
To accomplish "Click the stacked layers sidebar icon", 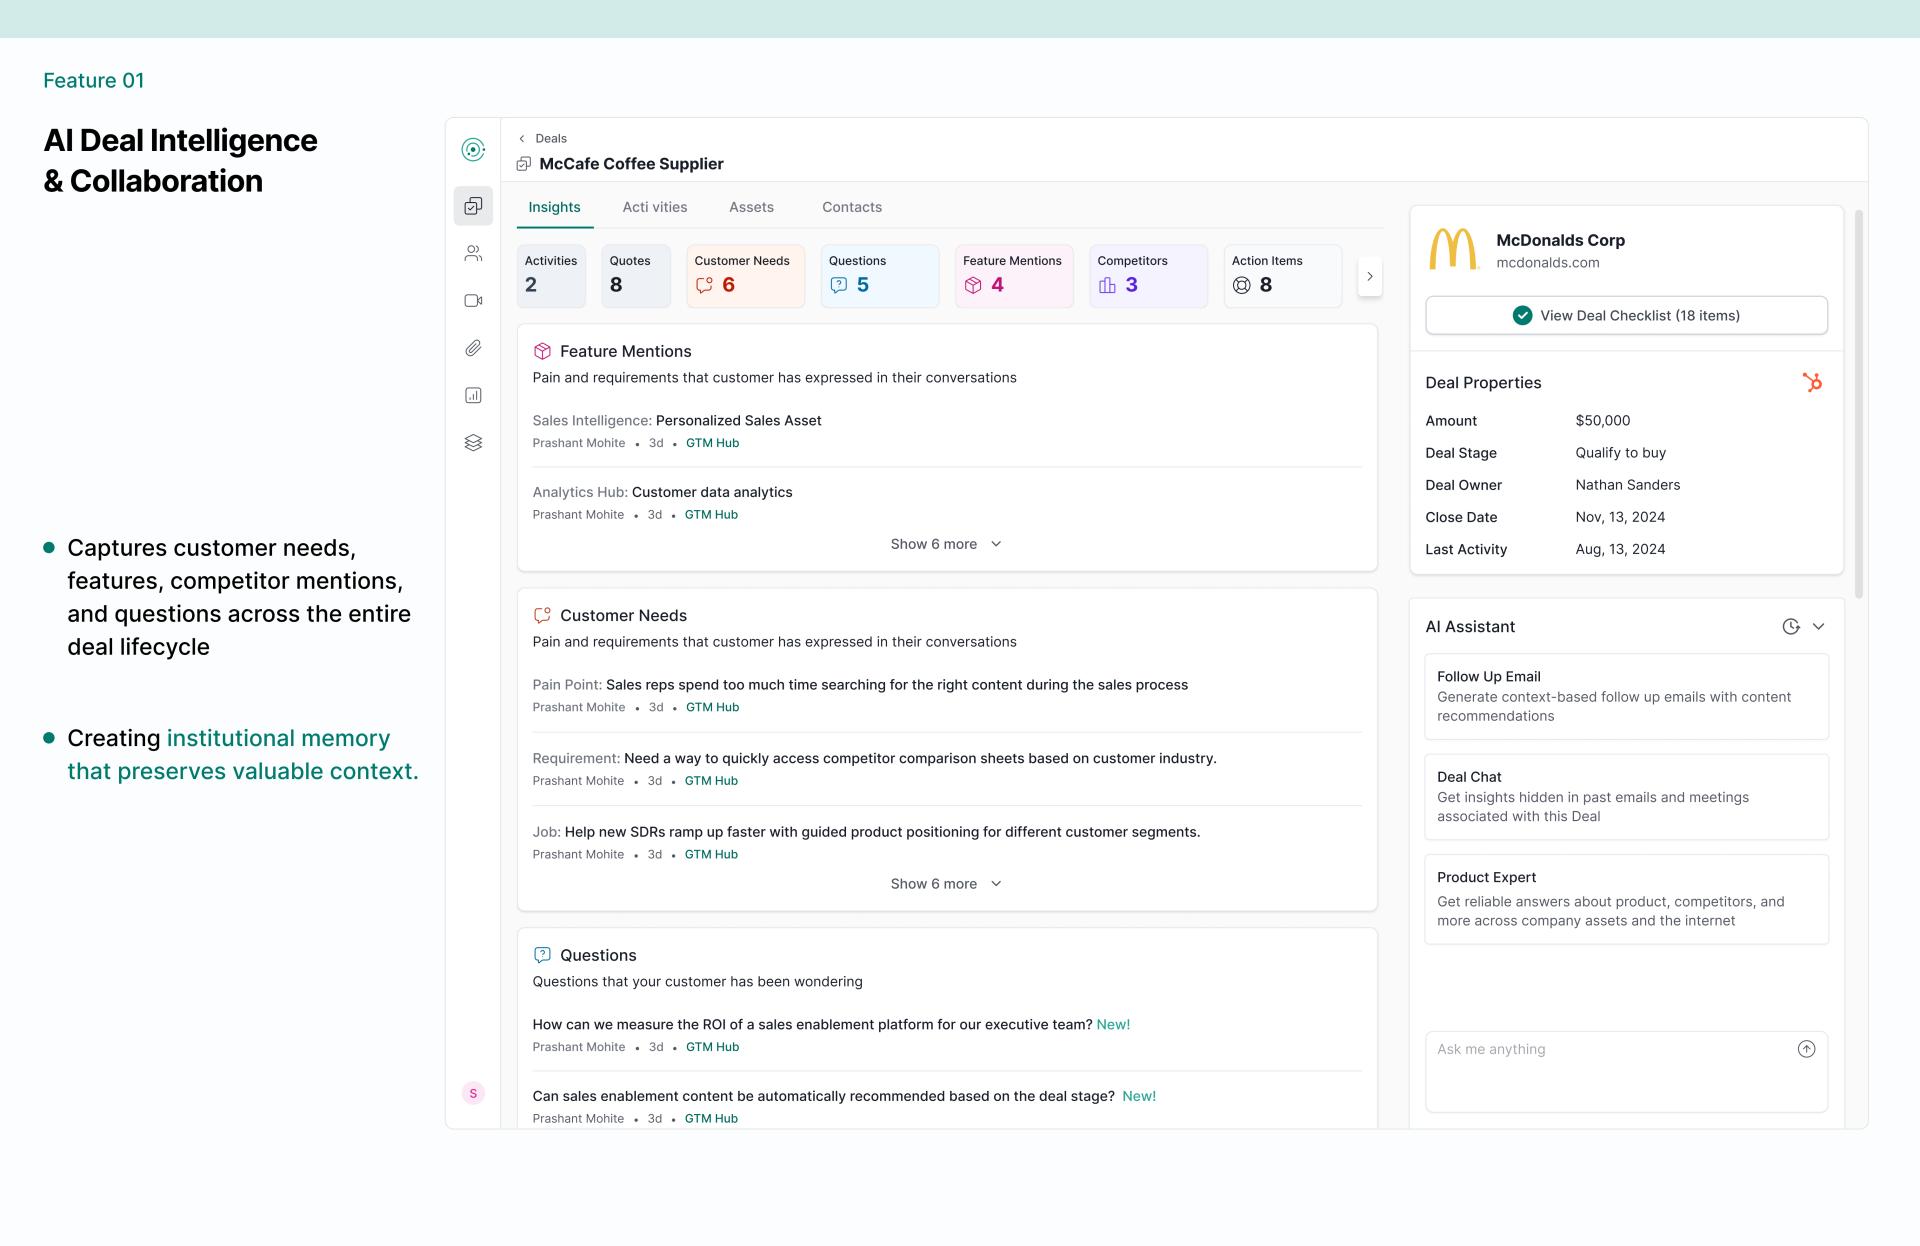I will click(x=473, y=443).
